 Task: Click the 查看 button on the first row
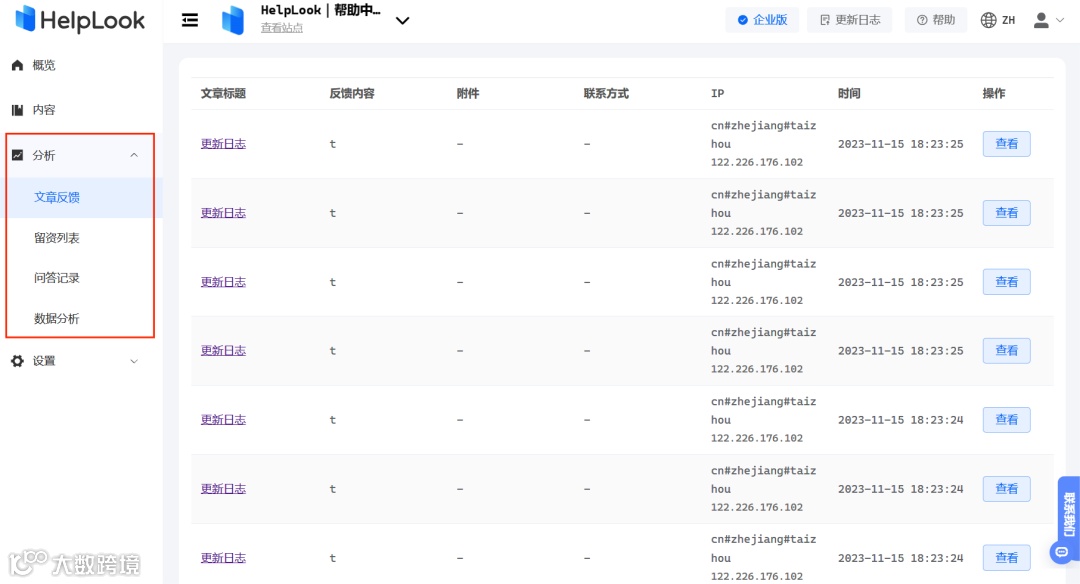[x=1006, y=144]
